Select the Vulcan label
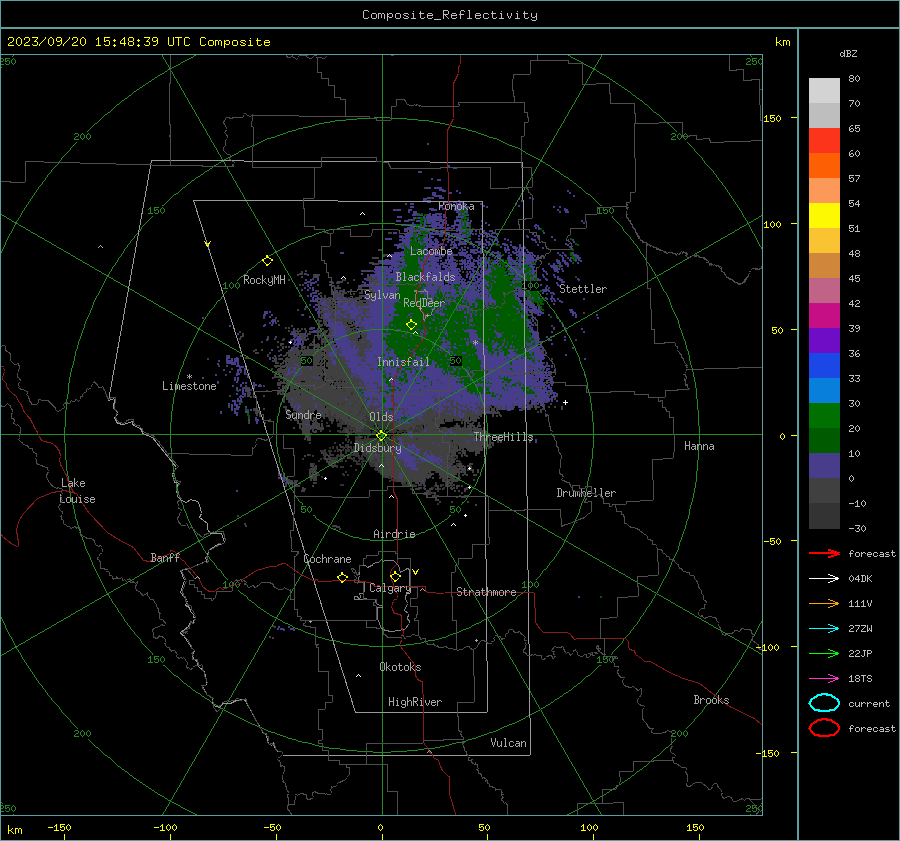 click(508, 743)
